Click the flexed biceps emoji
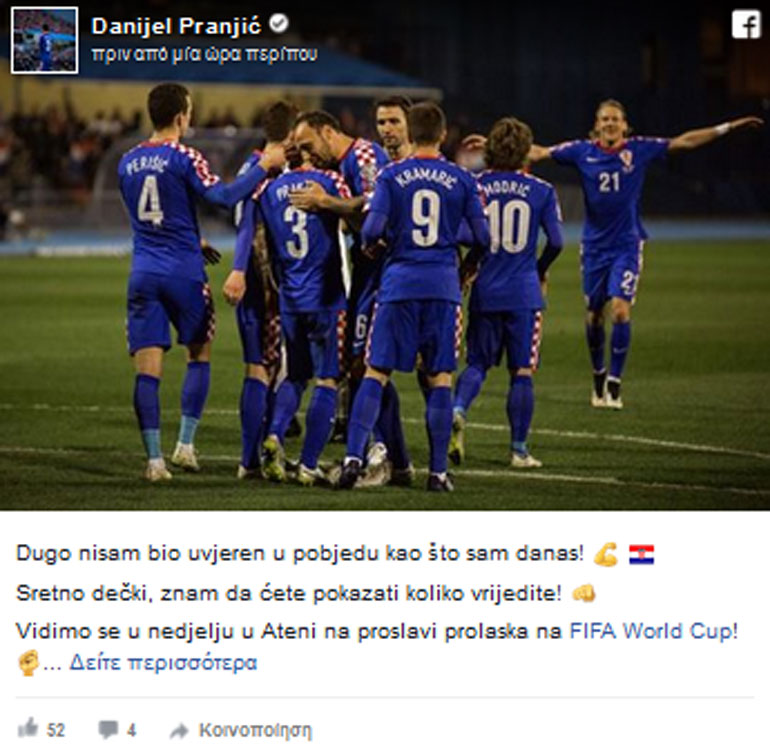 (605, 555)
